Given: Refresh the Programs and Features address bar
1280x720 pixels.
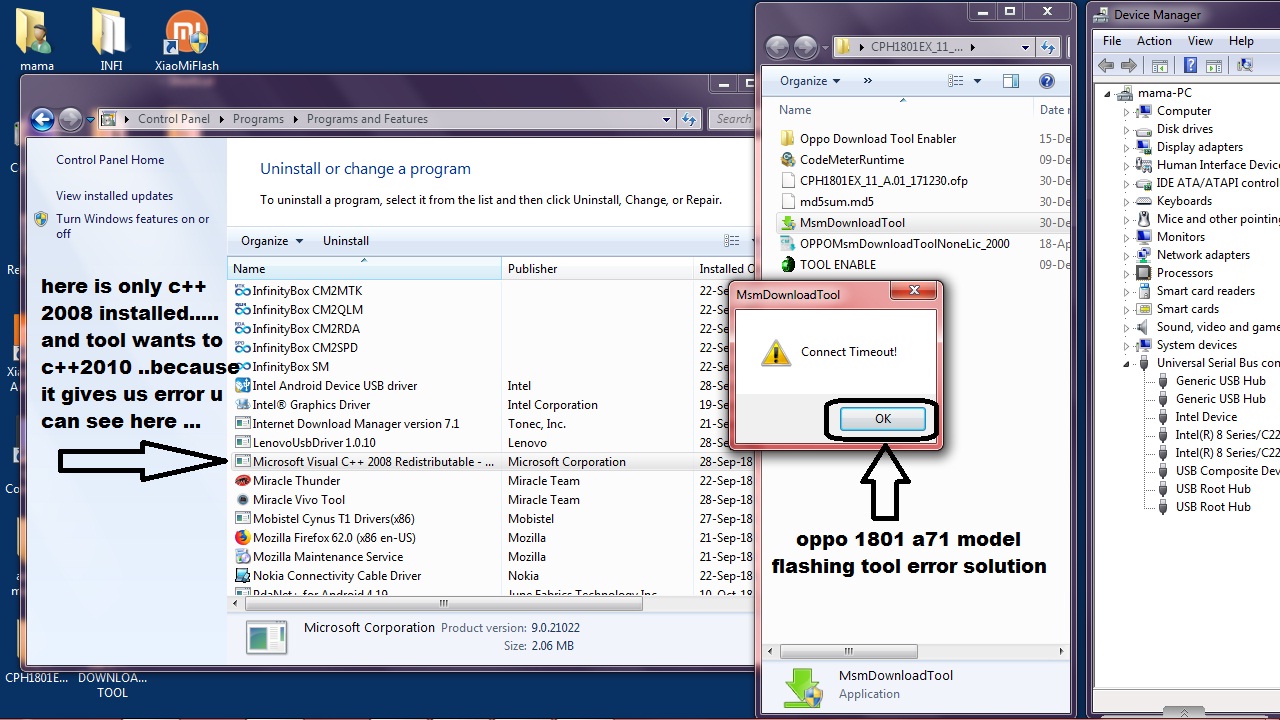Looking at the screenshot, I should click(x=689, y=119).
